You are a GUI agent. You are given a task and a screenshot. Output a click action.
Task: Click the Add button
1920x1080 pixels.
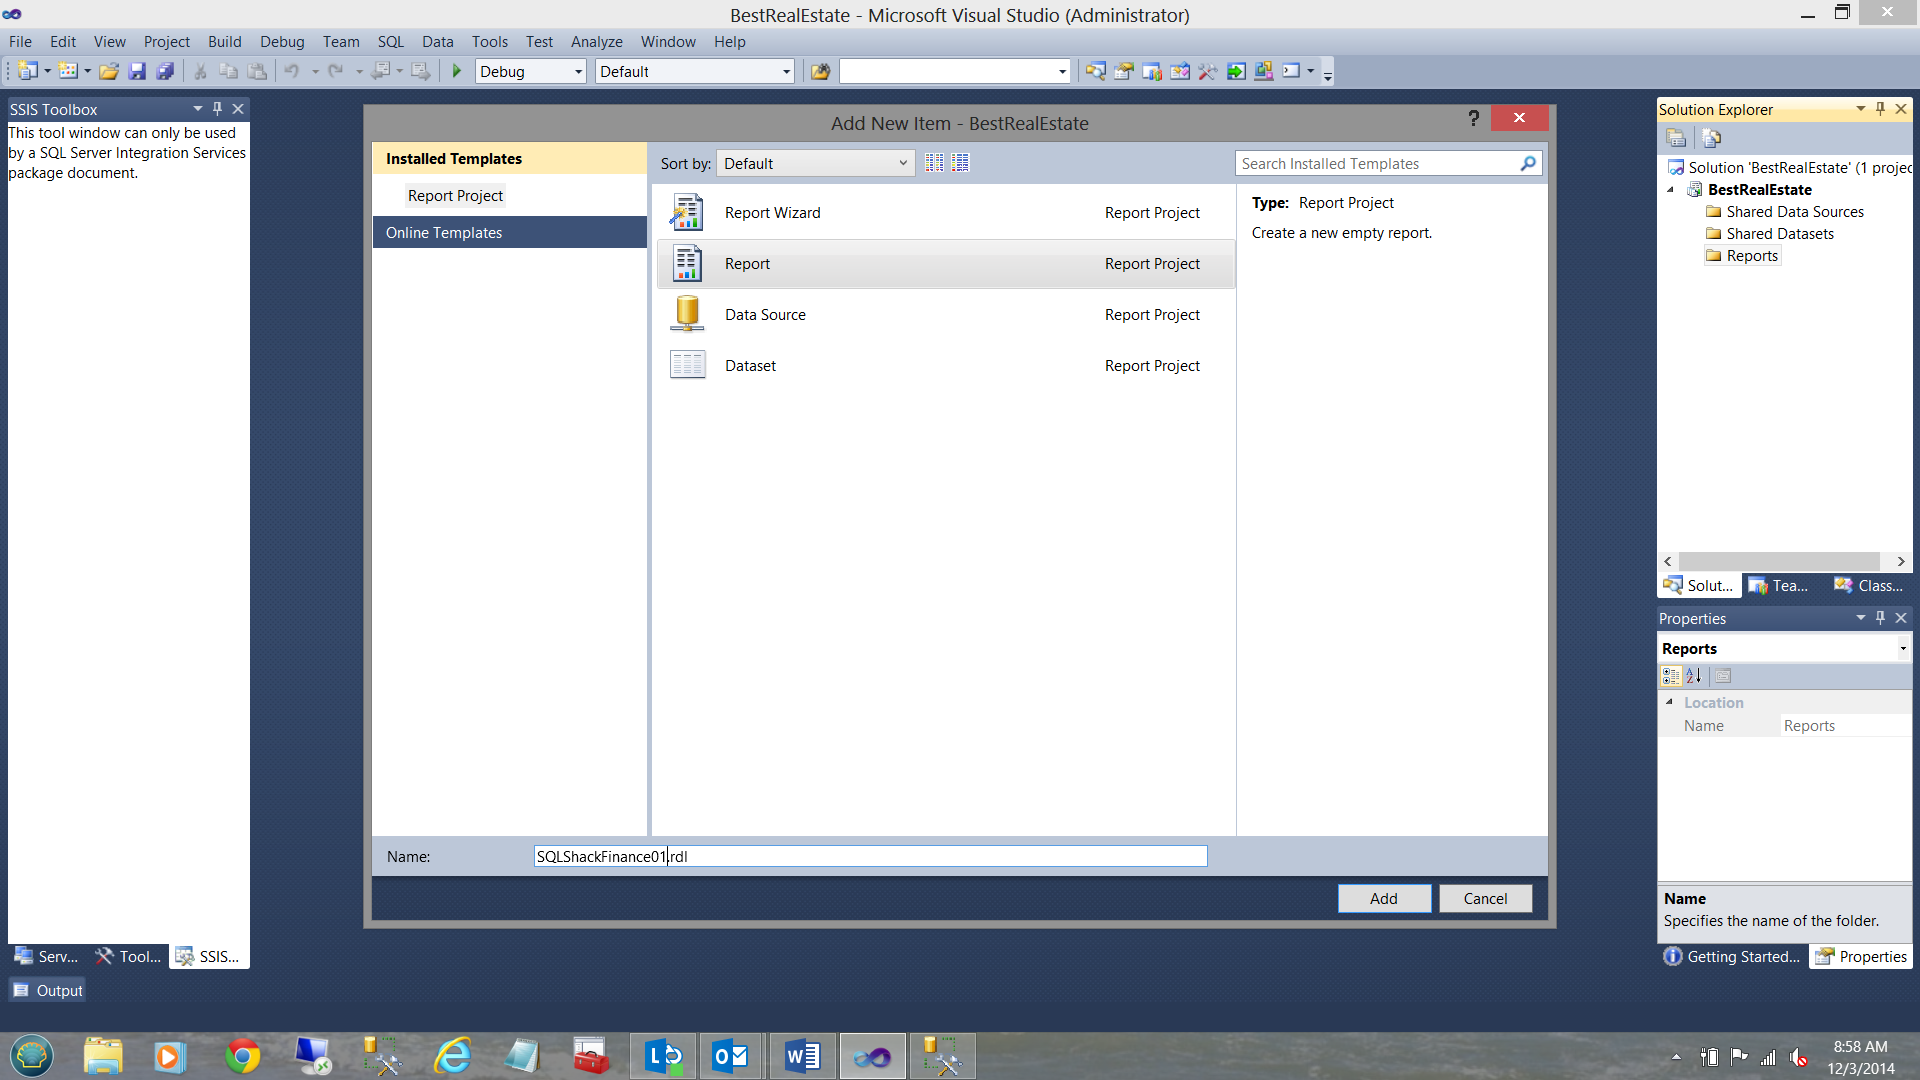(1383, 898)
